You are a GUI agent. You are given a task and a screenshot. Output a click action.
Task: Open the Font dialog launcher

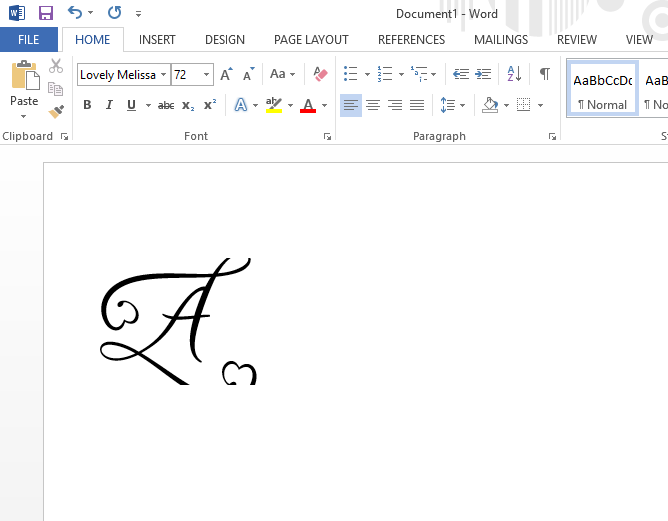327,136
